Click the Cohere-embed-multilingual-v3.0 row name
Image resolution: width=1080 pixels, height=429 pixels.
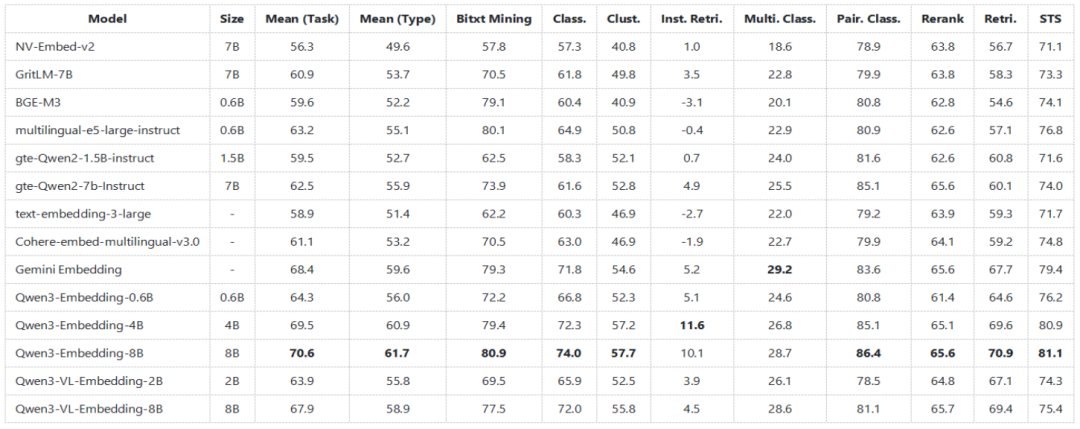point(107,242)
